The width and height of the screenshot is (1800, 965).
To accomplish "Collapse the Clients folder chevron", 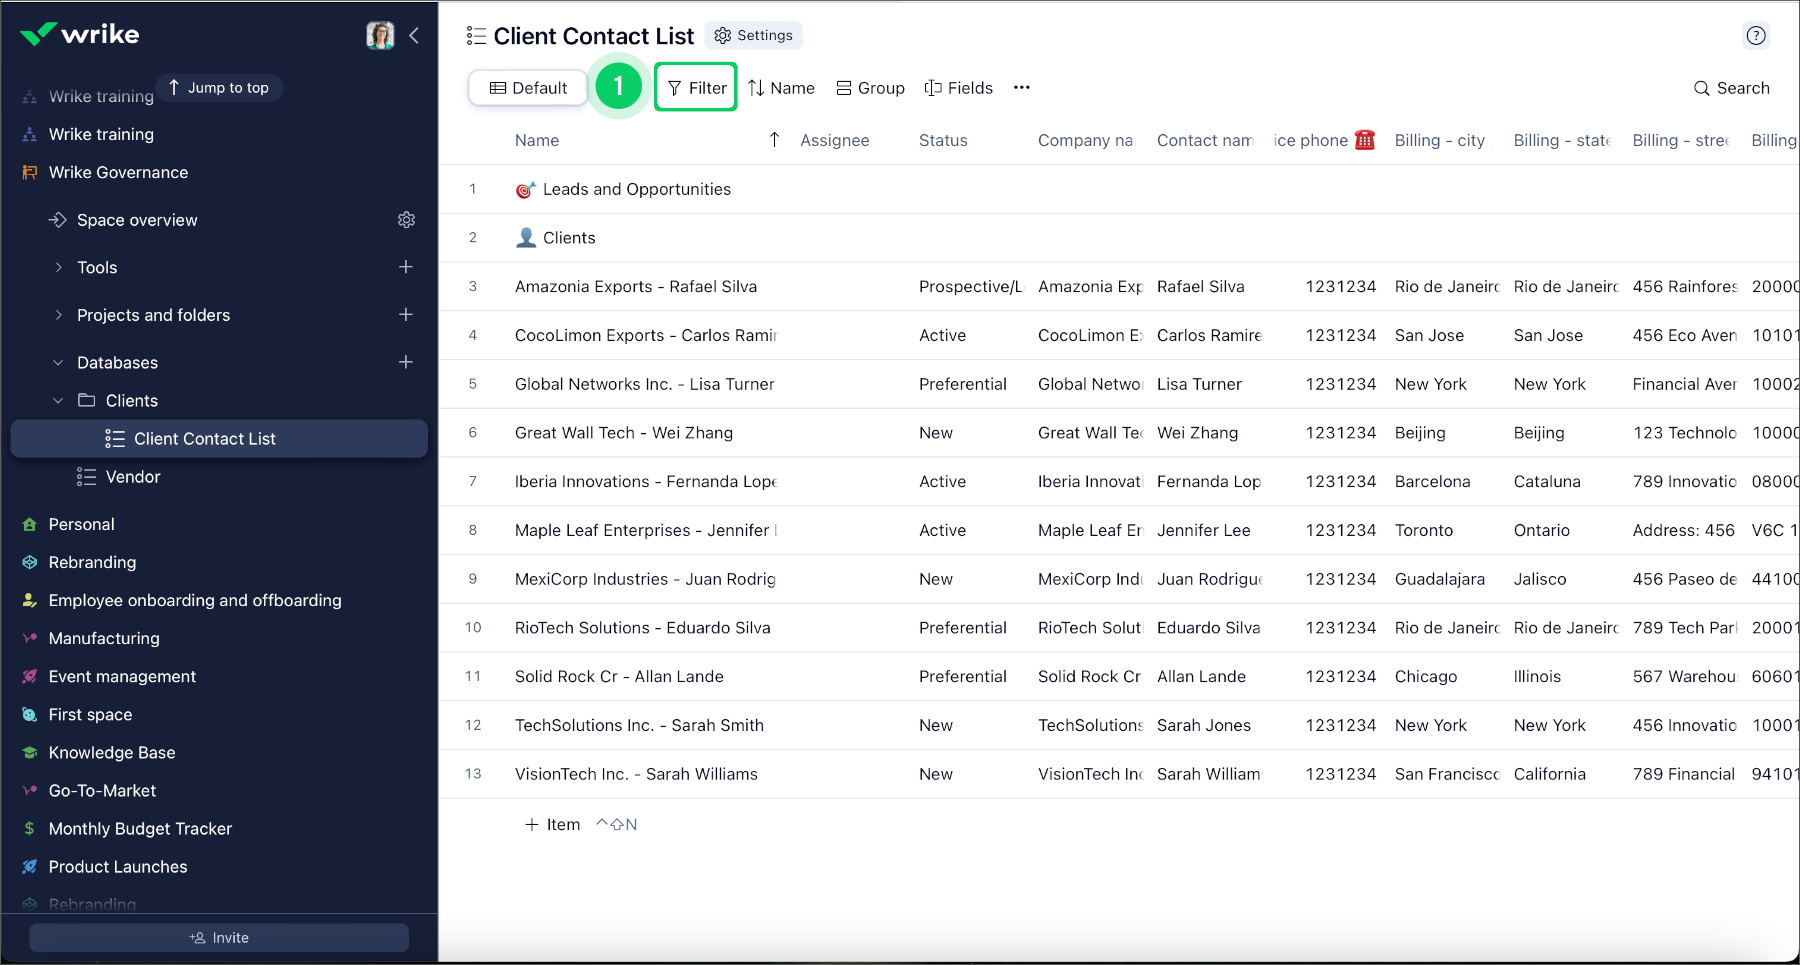I will [59, 401].
